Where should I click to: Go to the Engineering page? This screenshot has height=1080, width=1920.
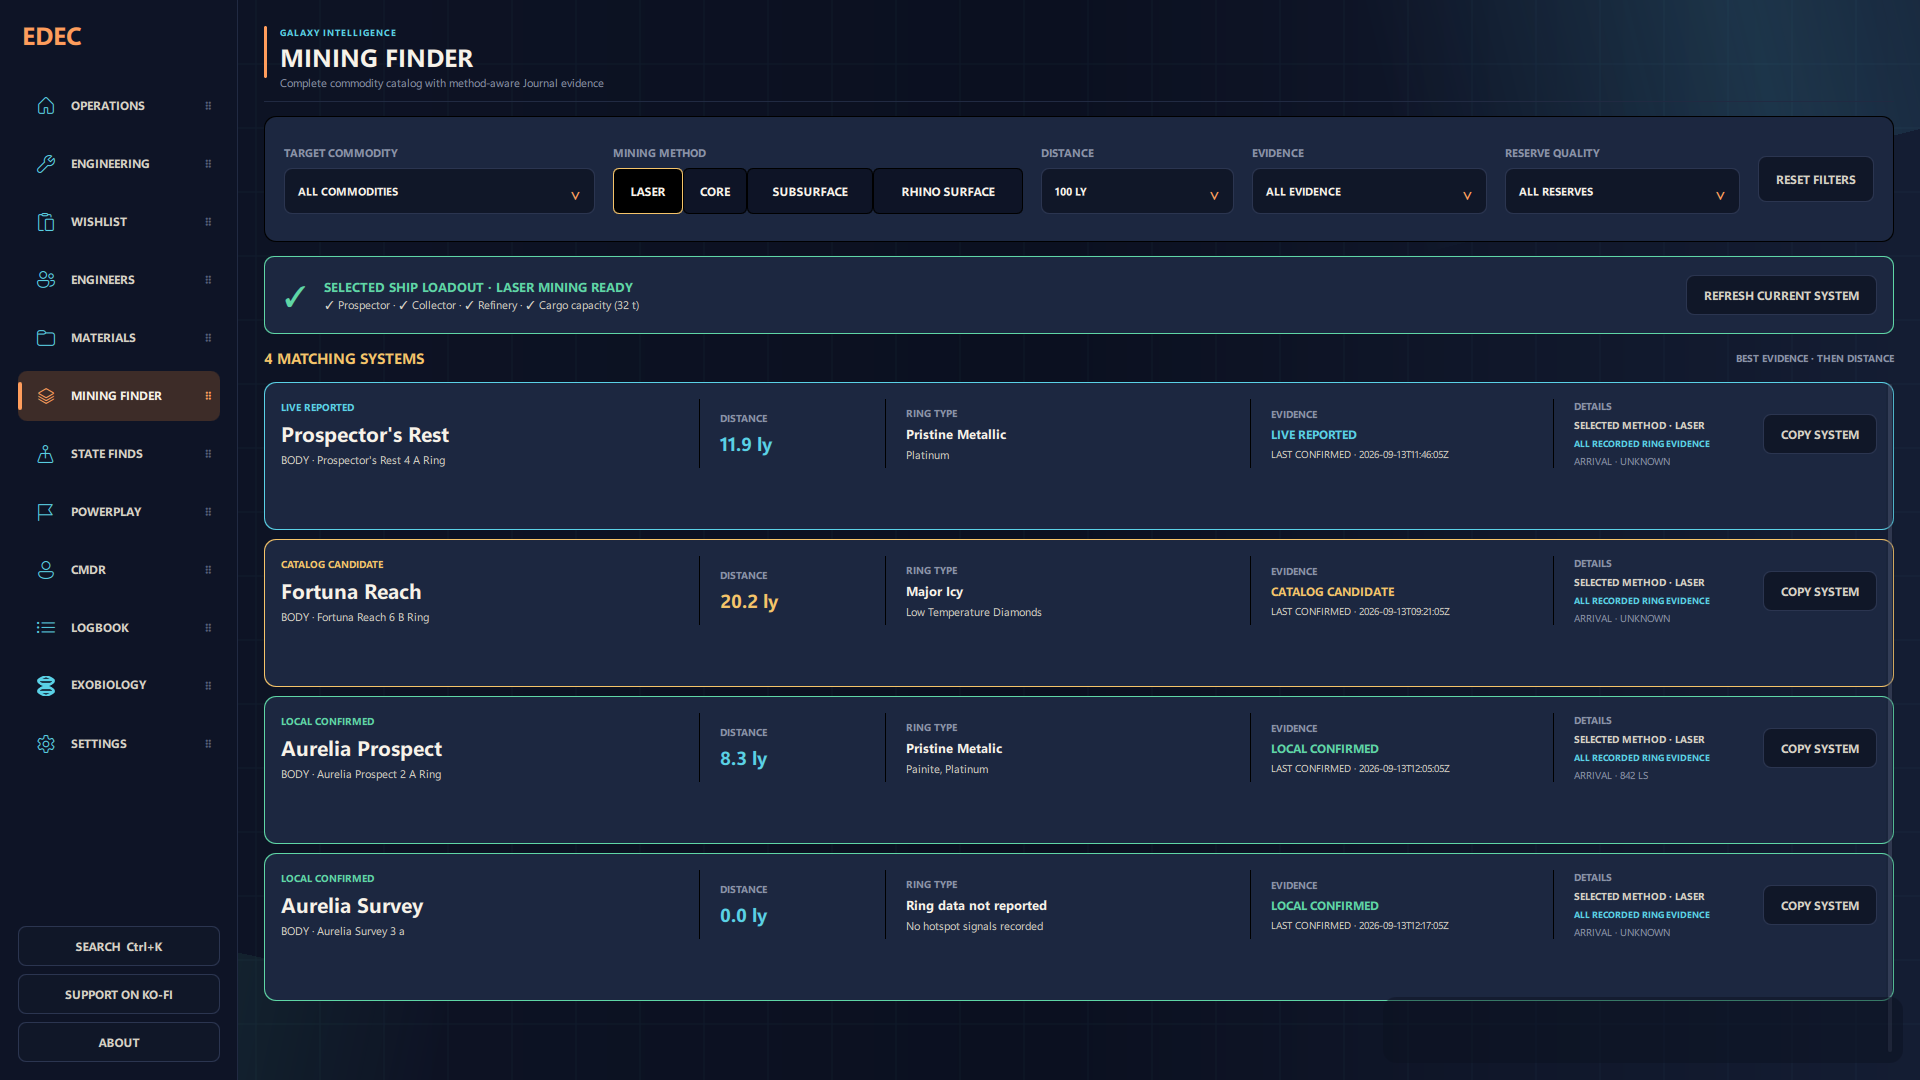pyautogui.click(x=119, y=164)
